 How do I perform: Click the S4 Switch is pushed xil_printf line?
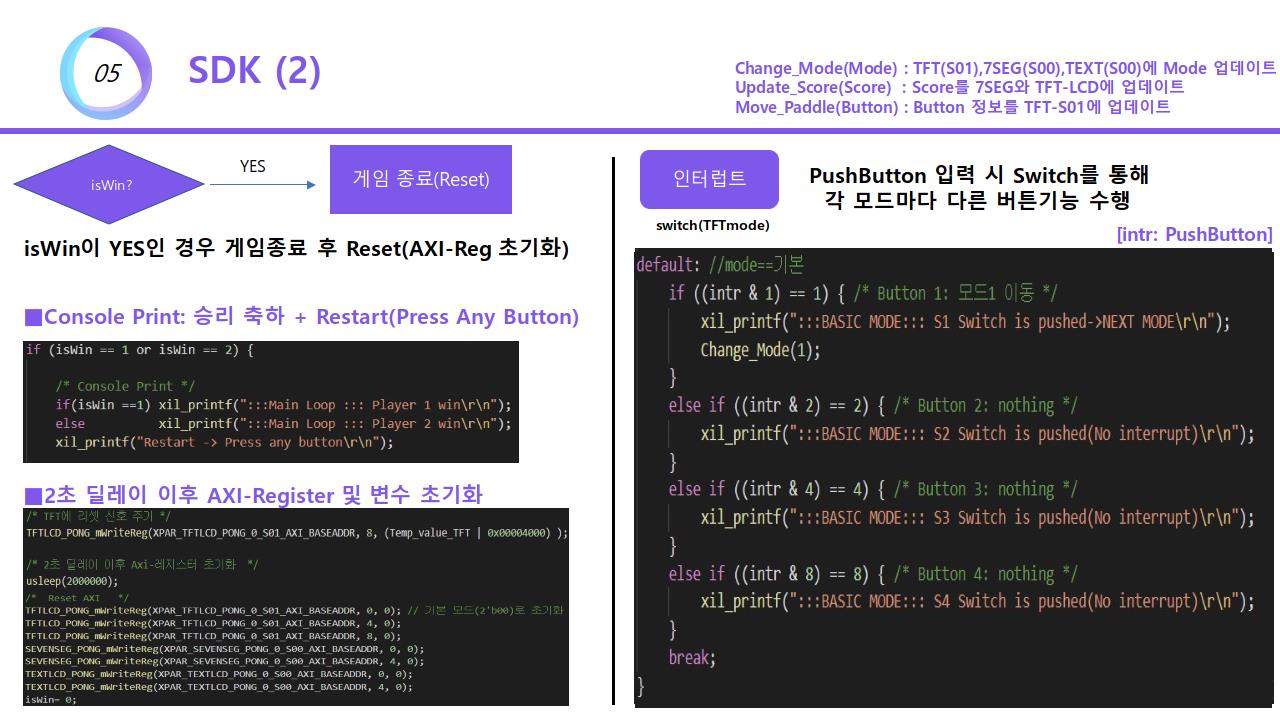(977, 601)
